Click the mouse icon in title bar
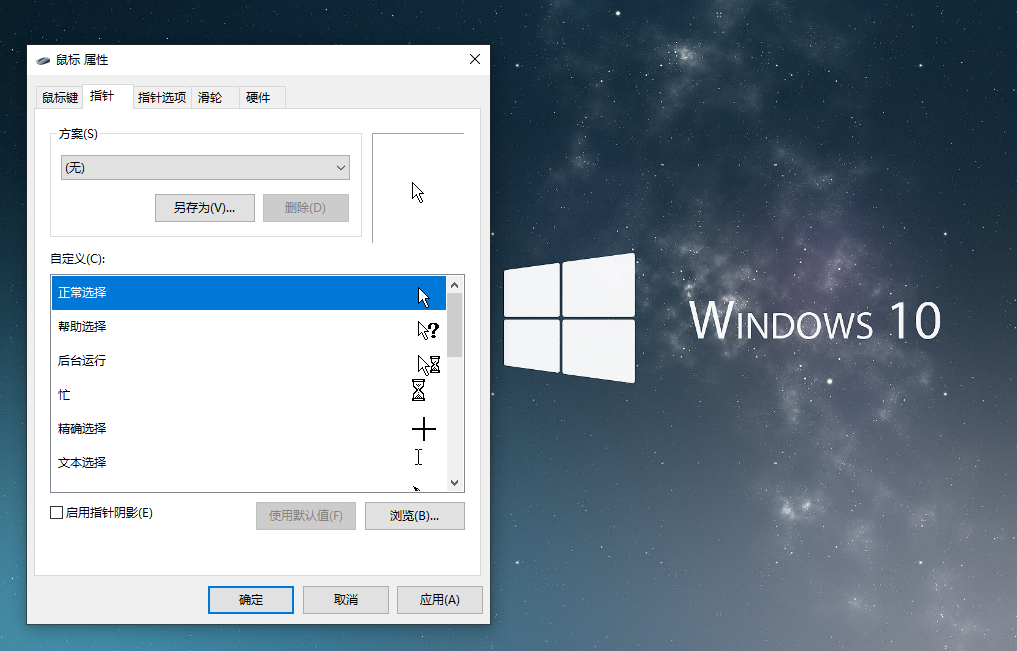The image size is (1017, 651). (43, 60)
